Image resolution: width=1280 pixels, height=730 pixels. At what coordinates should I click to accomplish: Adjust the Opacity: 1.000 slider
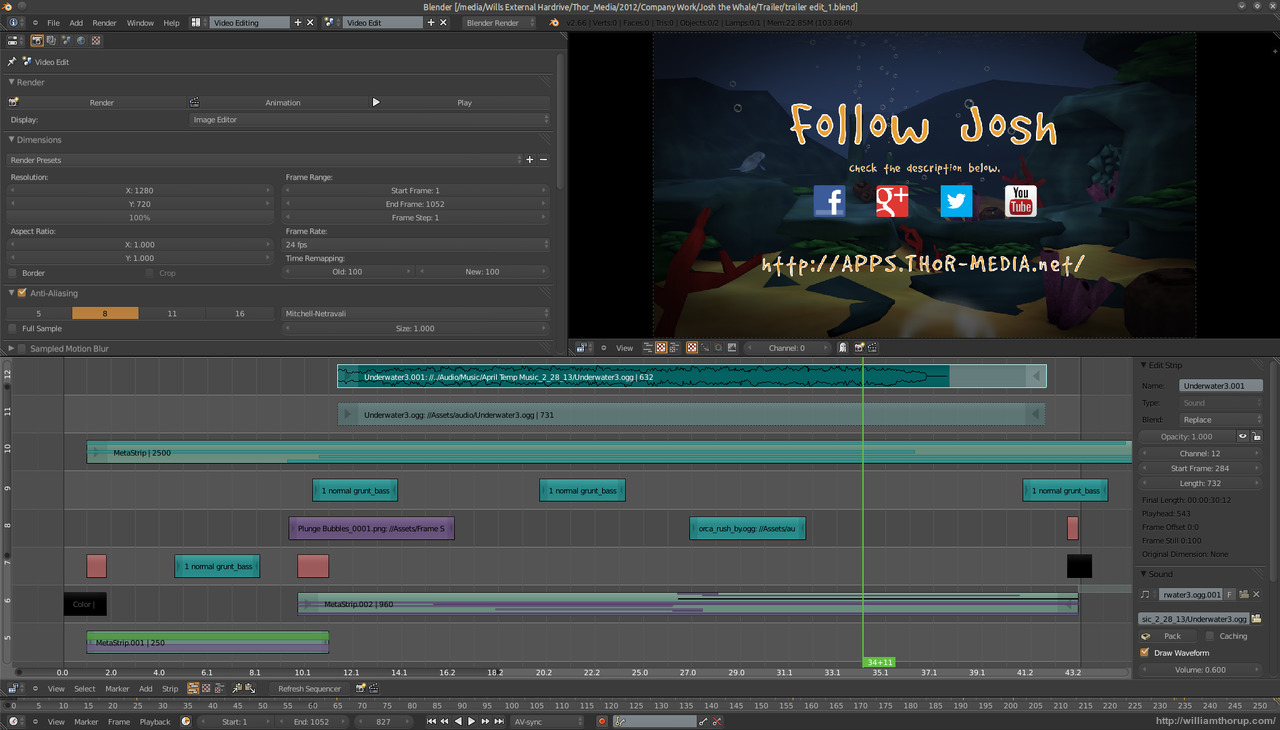click(1187, 437)
